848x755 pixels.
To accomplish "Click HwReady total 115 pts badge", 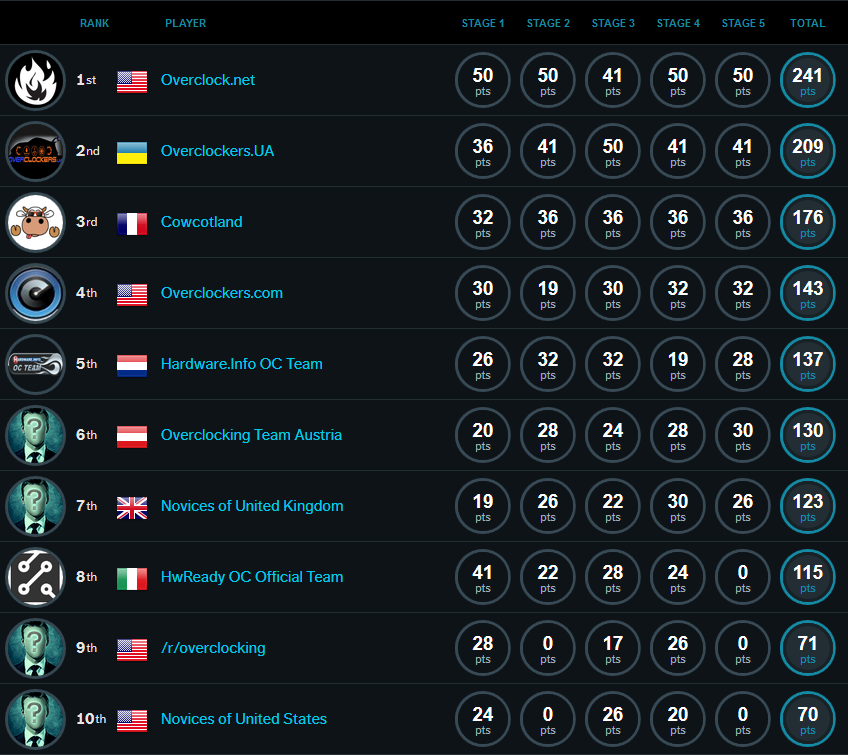I will [808, 577].
